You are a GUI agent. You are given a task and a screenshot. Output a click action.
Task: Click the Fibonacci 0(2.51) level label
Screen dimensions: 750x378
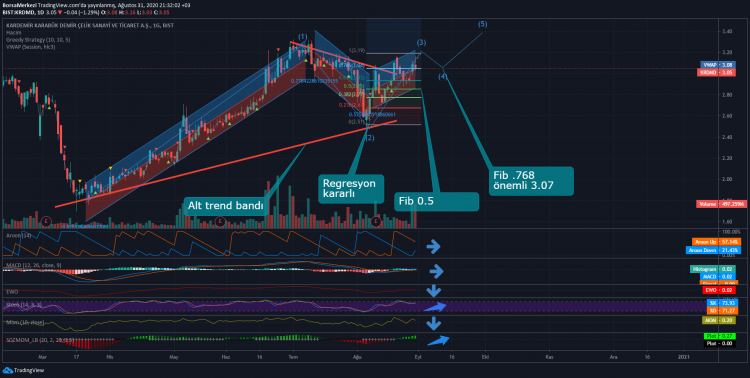point(357,122)
